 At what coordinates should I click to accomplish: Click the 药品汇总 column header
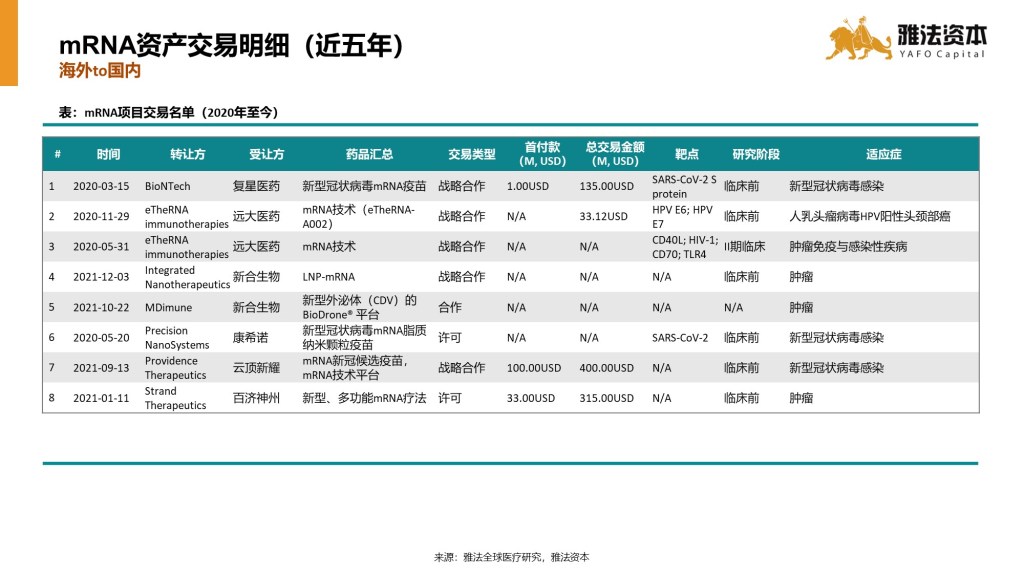point(369,154)
